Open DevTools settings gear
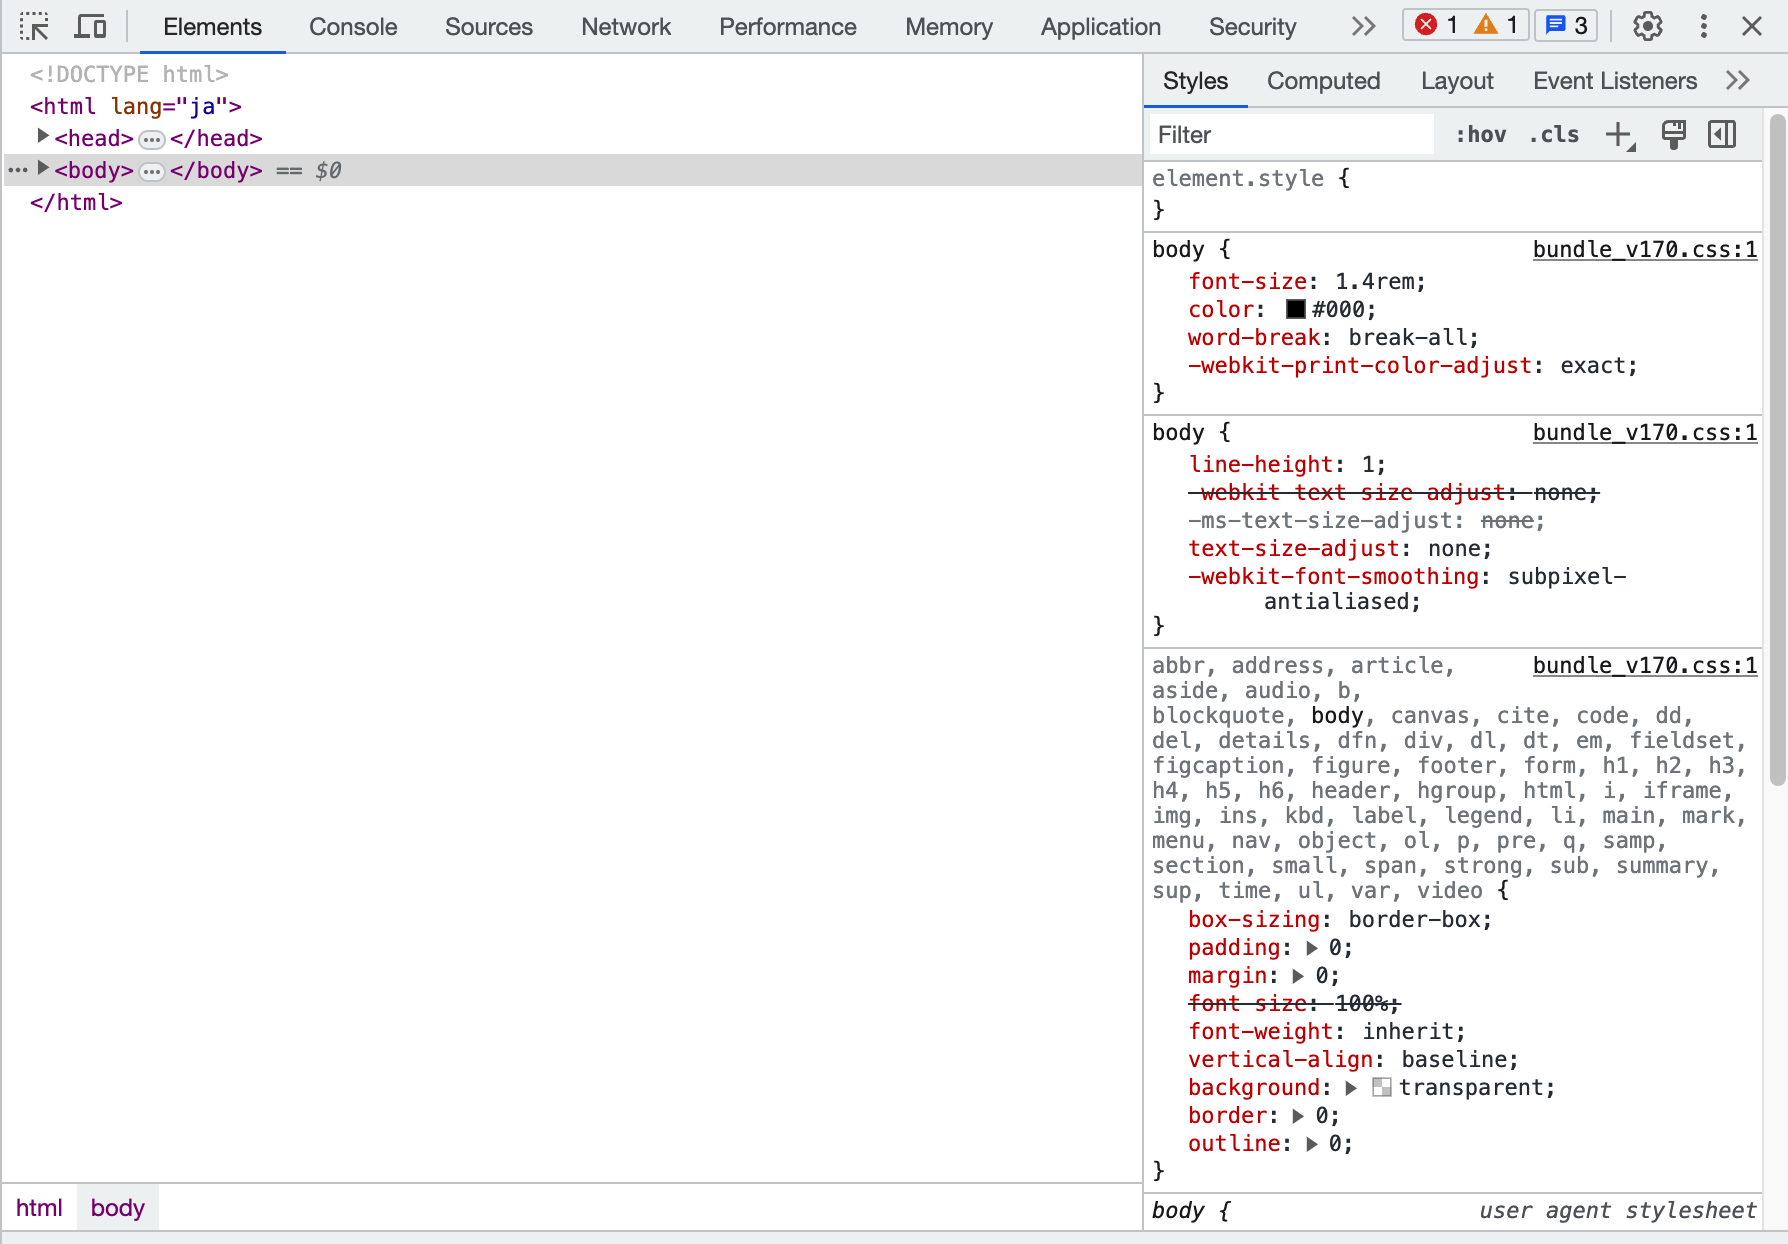This screenshot has height=1244, width=1788. (1647, 27)
